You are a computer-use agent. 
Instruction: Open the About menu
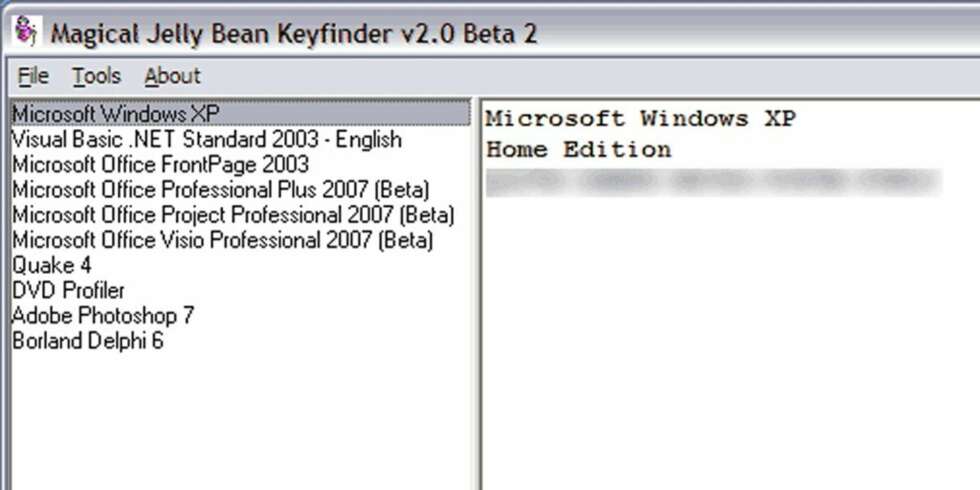[x=172, y=76]
